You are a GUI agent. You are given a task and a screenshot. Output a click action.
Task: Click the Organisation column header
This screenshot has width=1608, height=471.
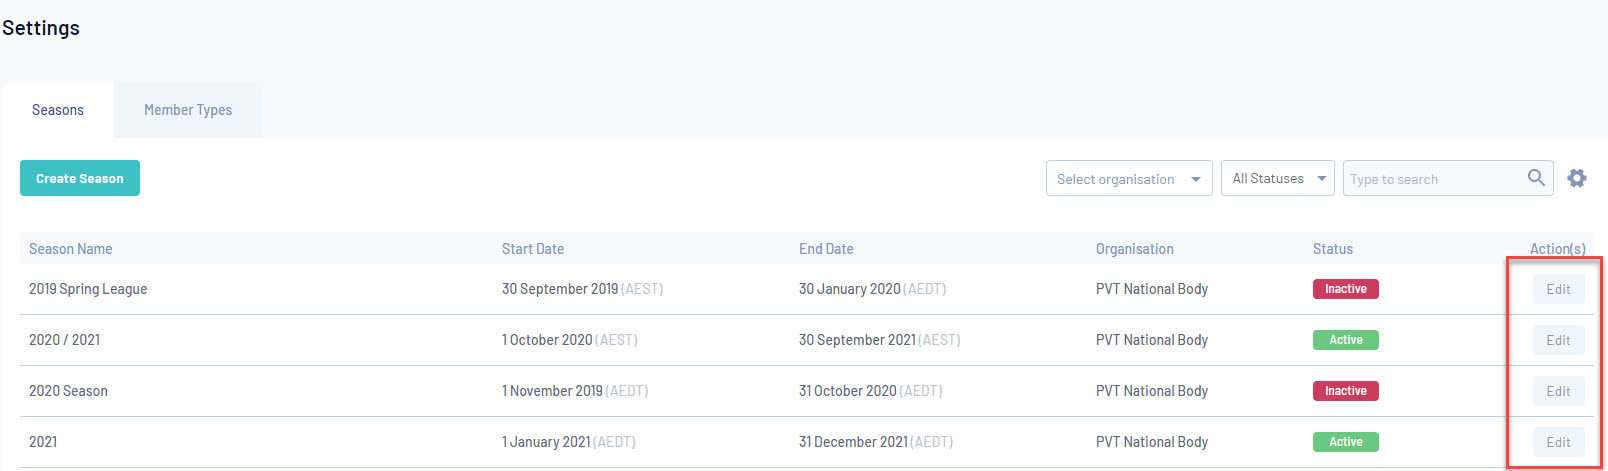(x=1134, y=249)
